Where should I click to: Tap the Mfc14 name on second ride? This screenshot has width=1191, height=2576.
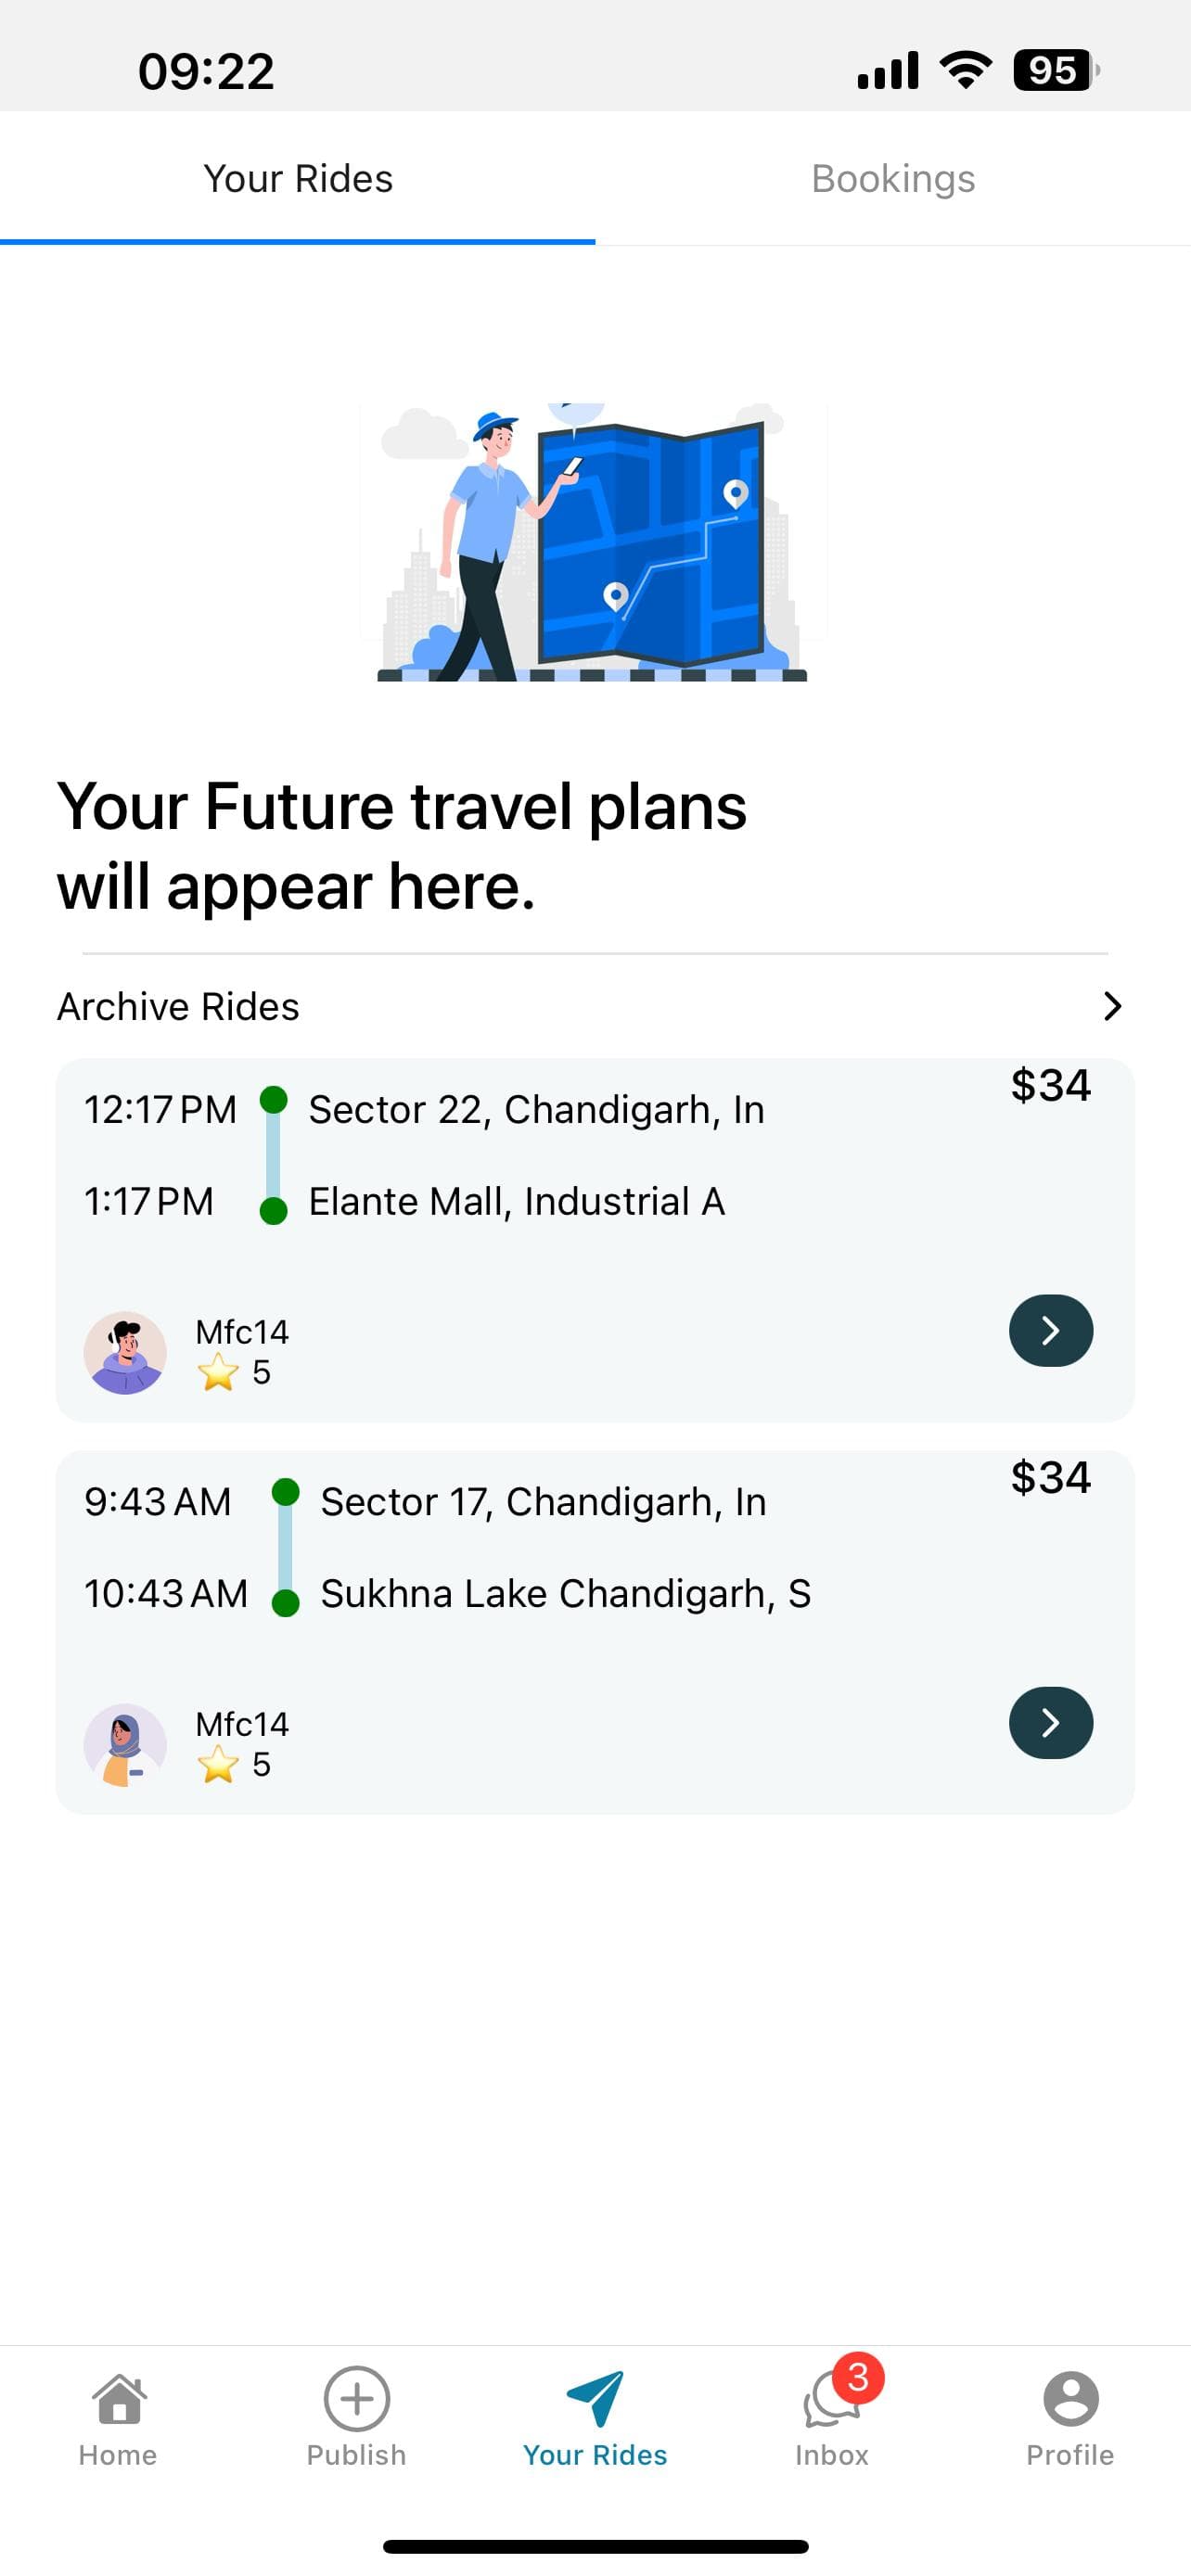tap(242, 1724)
